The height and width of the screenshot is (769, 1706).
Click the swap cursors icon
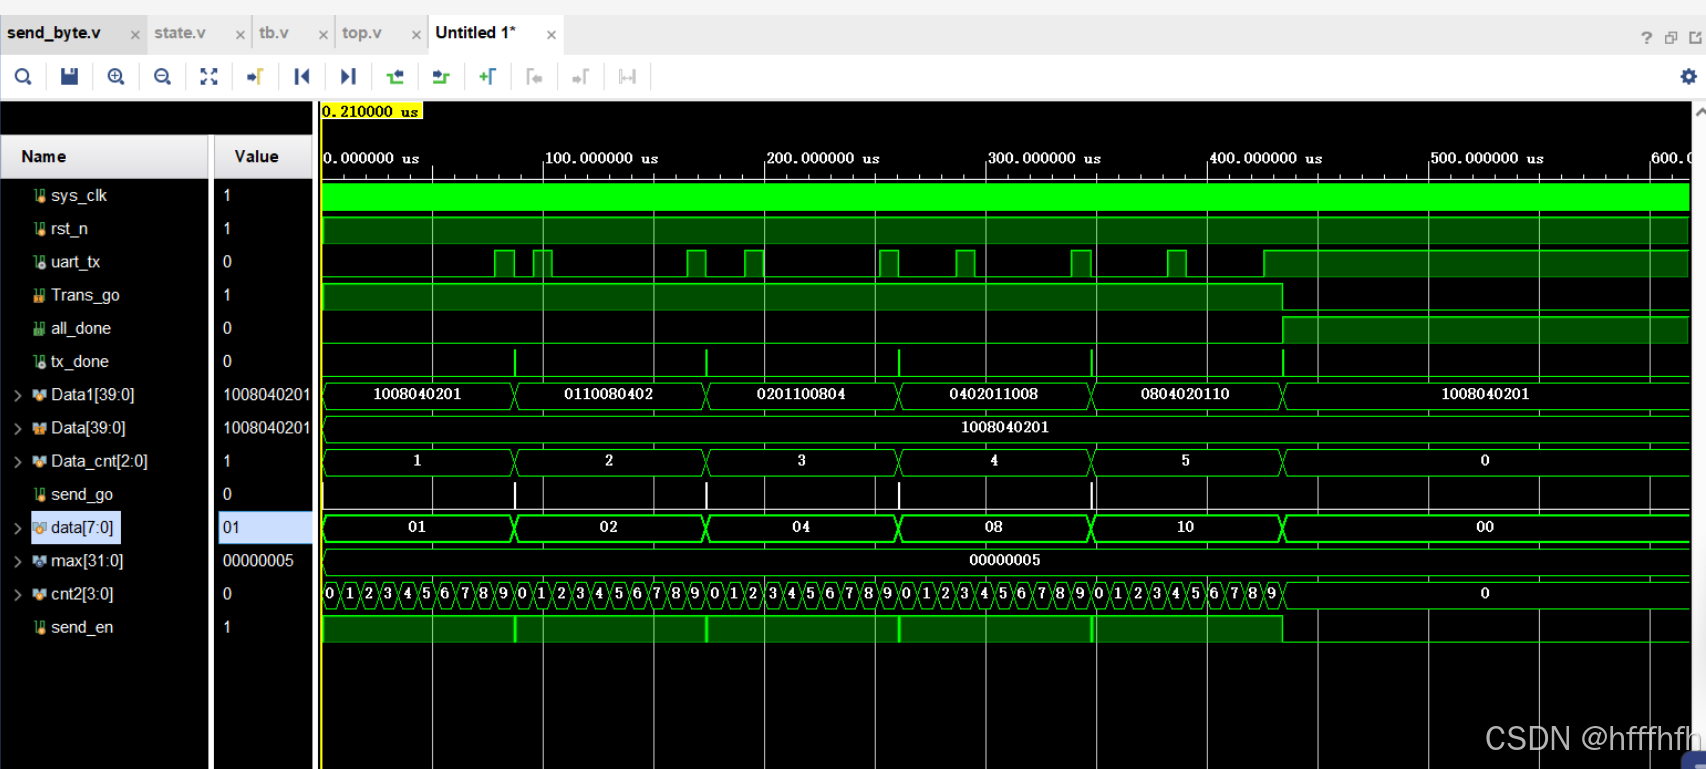pos(627,77)
